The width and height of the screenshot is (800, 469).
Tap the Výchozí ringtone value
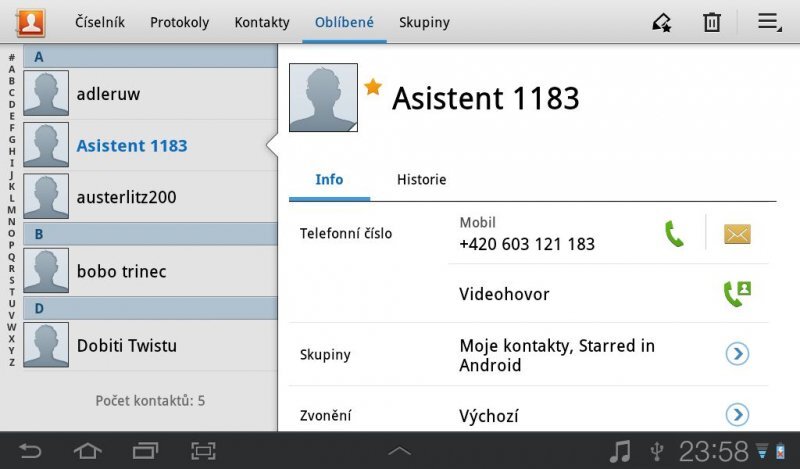[489, 416]
